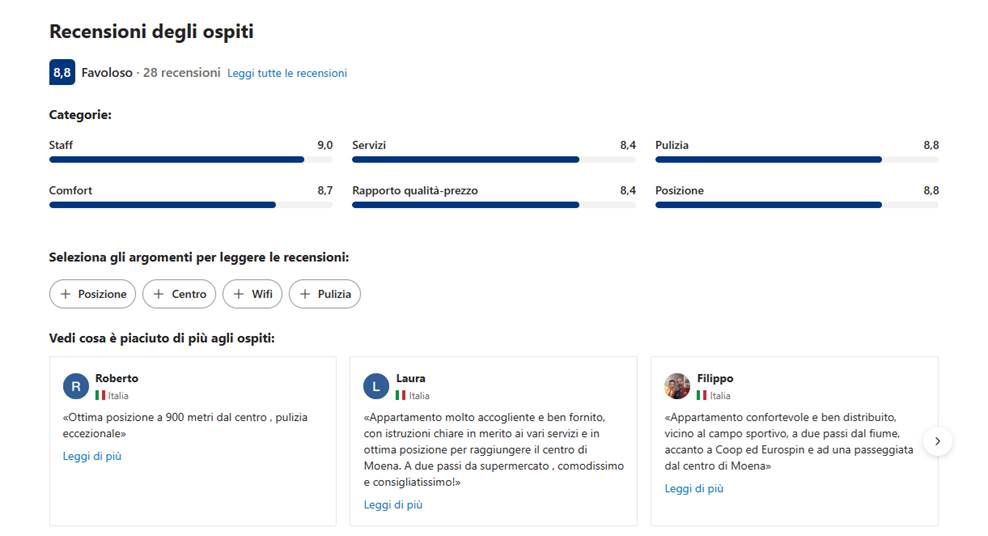Viewport: 988px width, 536px height.
Task: Click the 28 recensioni count text
Action: [x=181, y=72]
